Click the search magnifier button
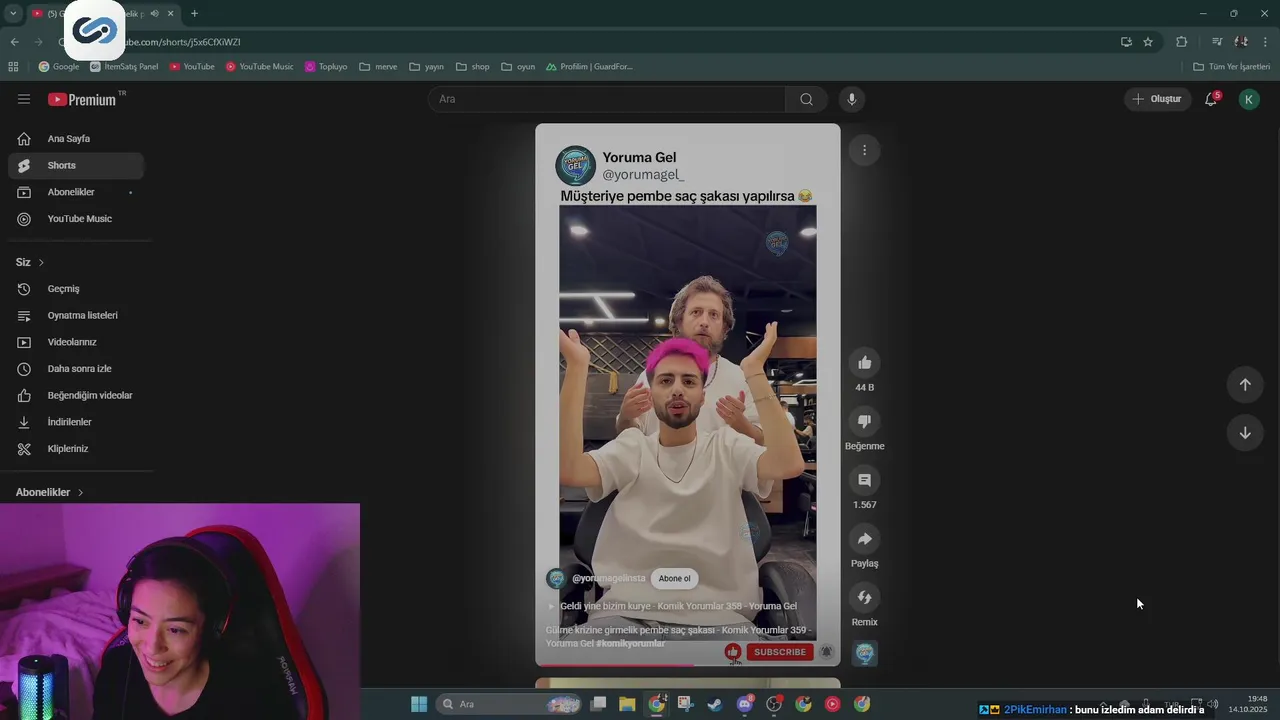 [806, 99]
